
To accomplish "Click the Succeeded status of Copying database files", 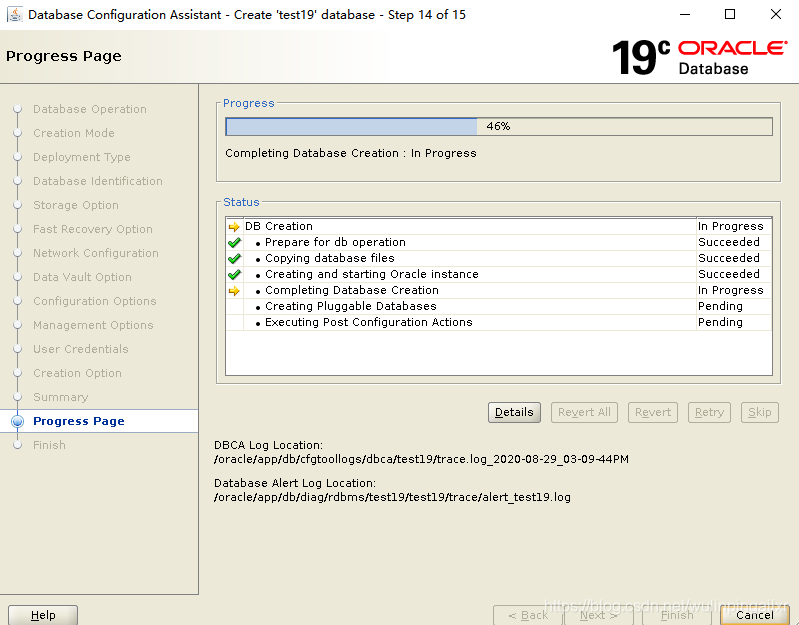I will [729, 258].
